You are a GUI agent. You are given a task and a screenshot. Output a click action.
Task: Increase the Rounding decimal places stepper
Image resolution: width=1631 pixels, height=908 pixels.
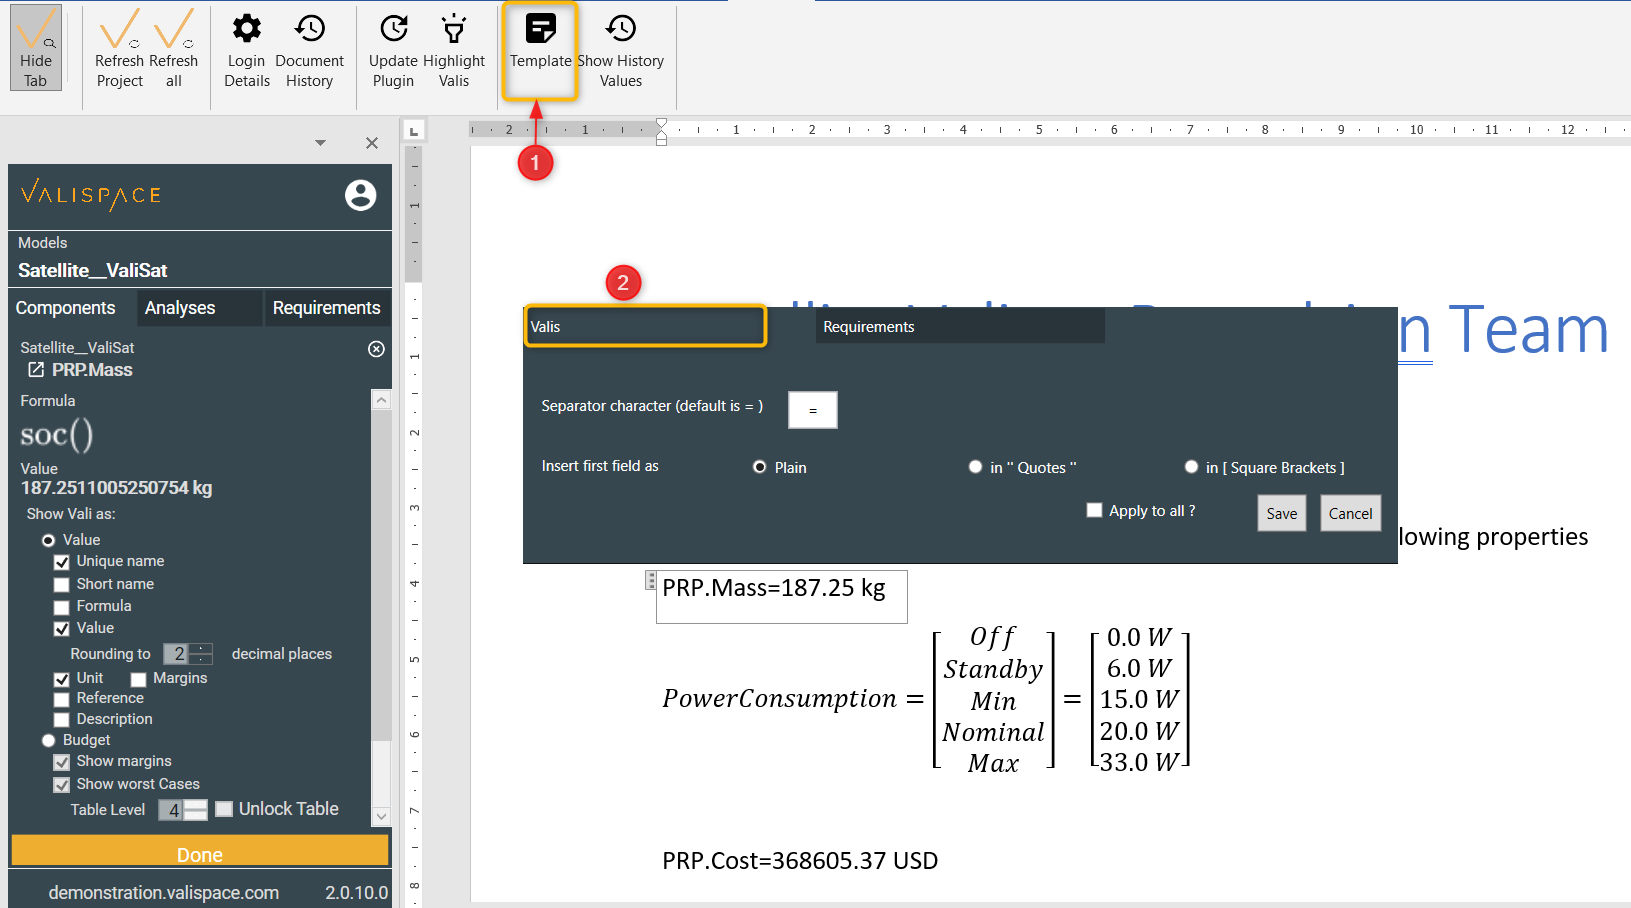(x=201, y=649)
